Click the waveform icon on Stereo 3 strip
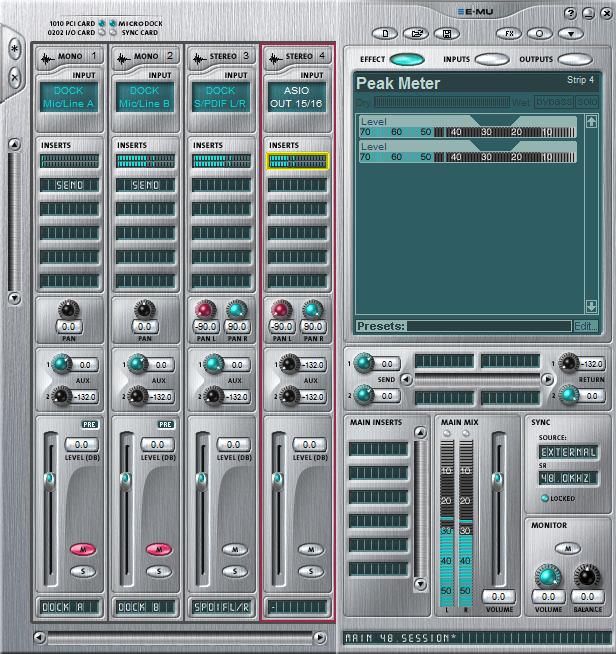Screen dimensions: 616x654 pos(199,58)
